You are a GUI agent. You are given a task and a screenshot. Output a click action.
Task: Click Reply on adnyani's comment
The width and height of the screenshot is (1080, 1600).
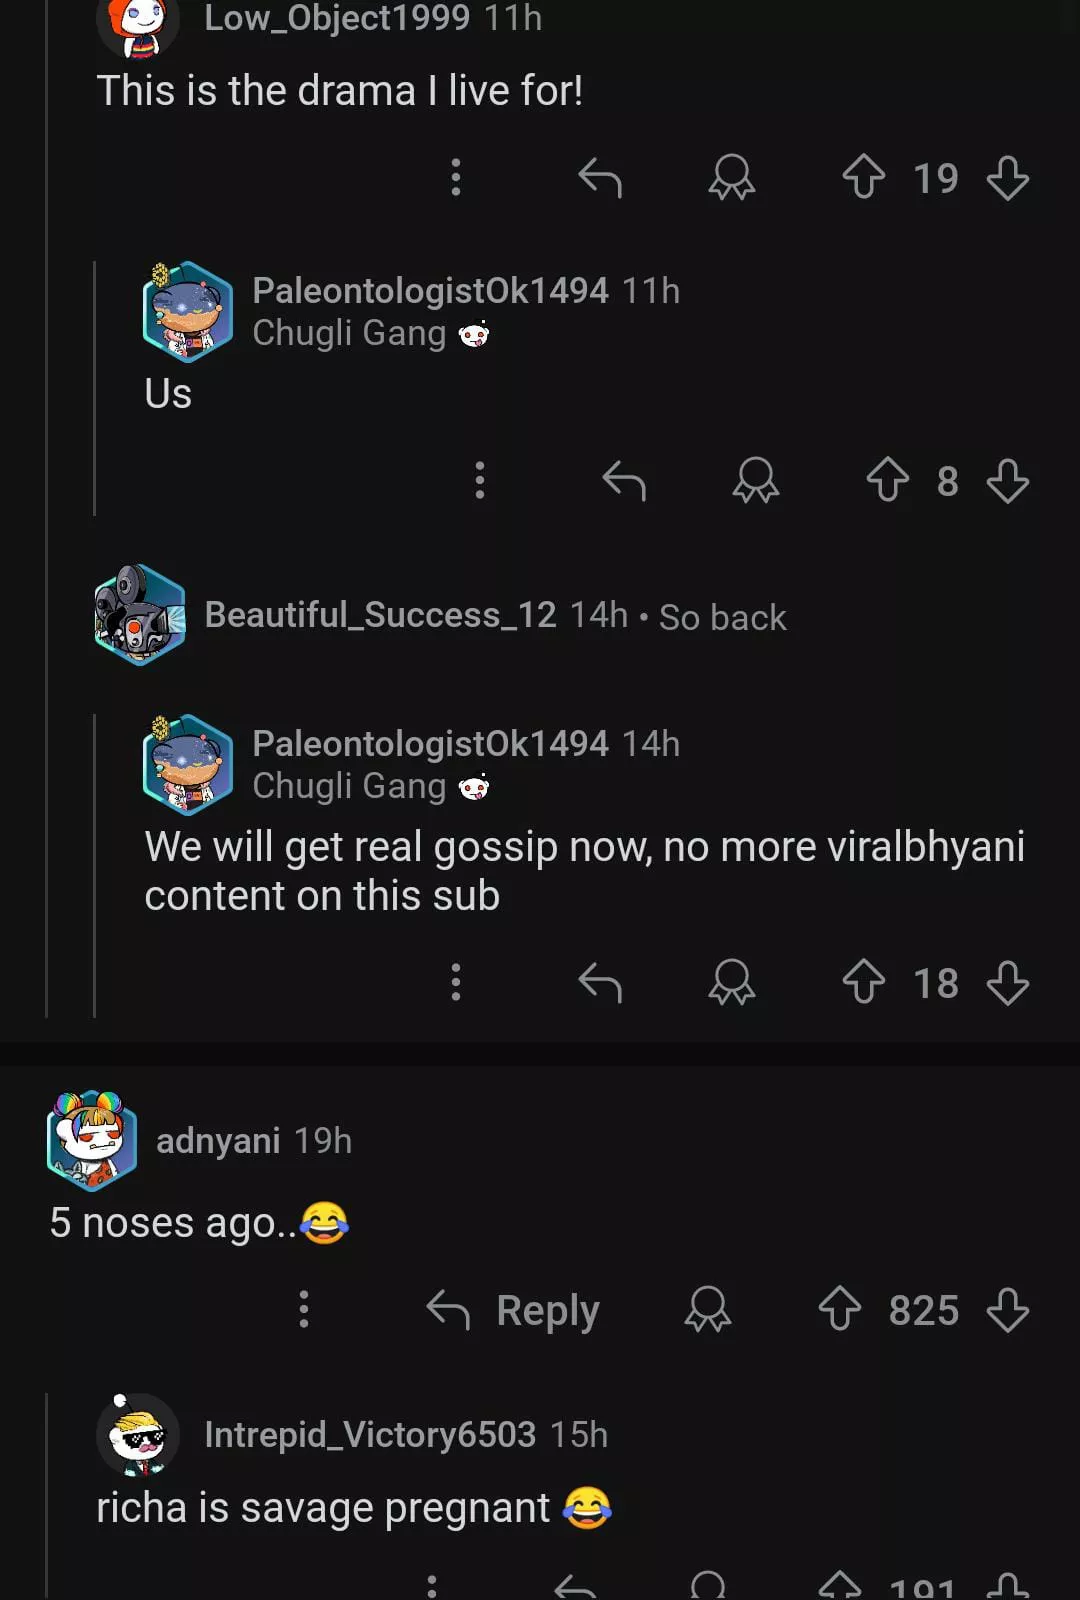click(x=514, y=1310)
